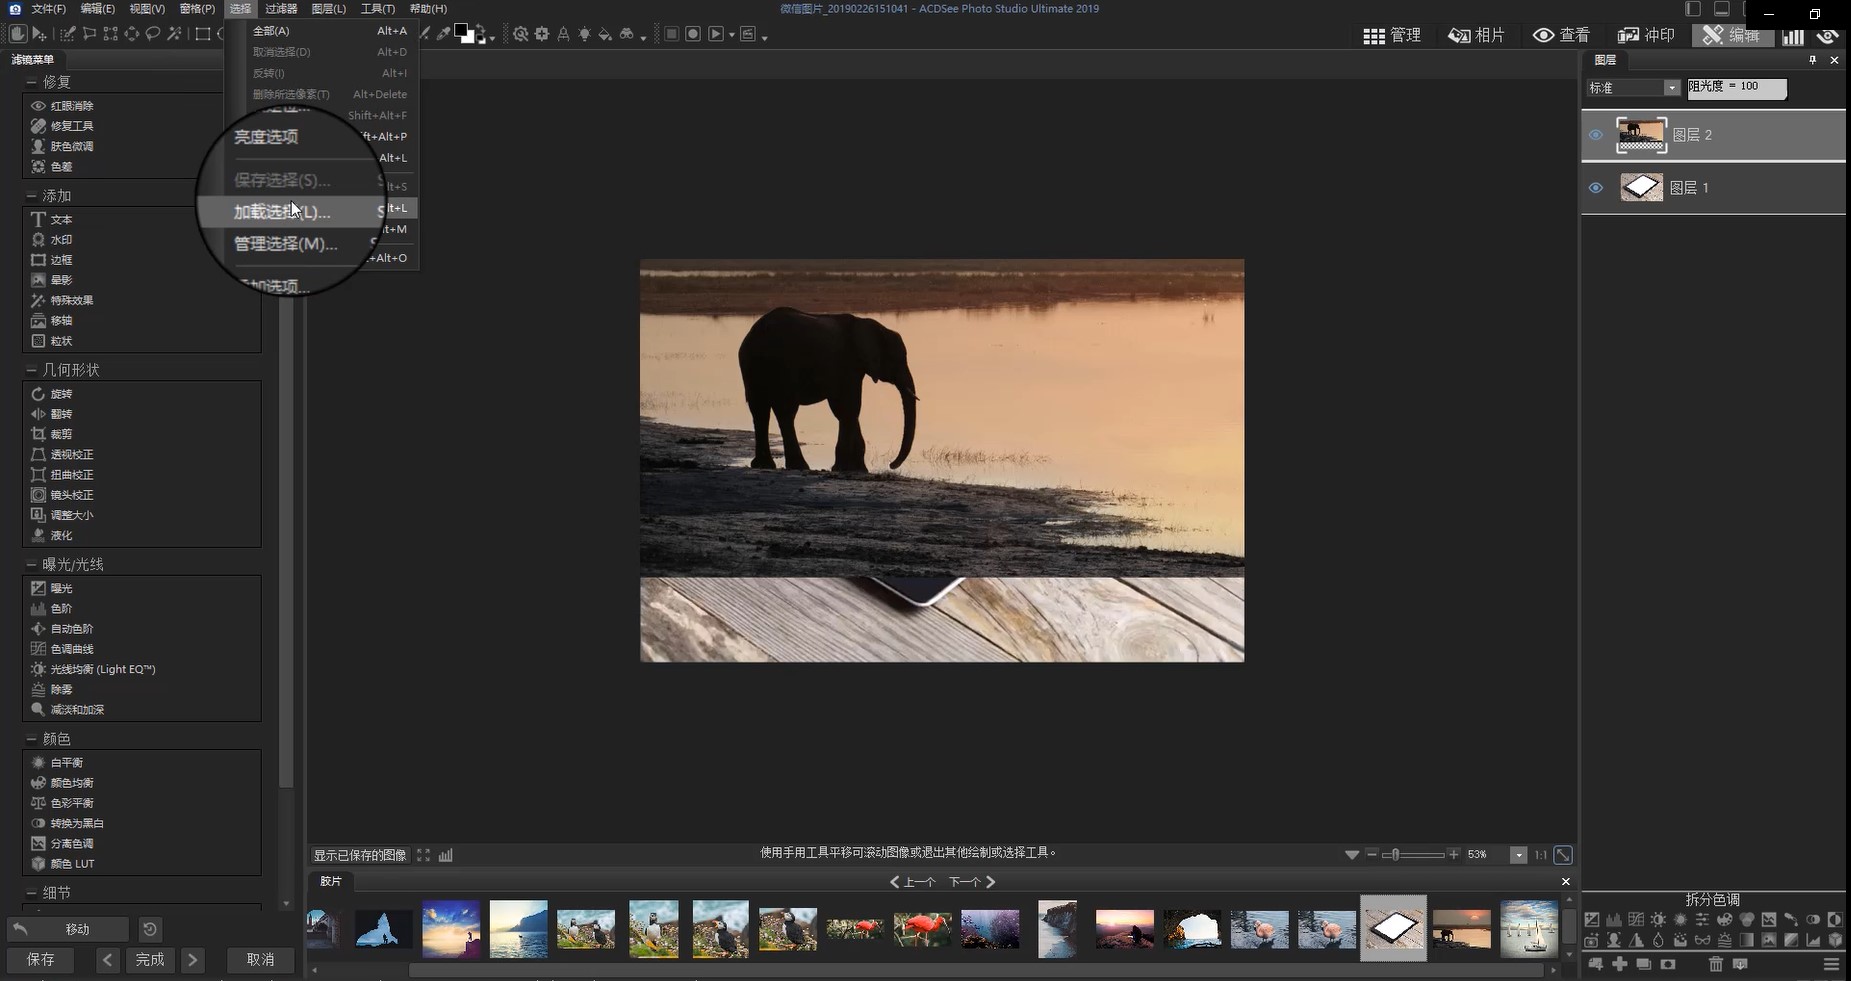
Task: Open the liquify tool (液化)
Action: (51, 535)
